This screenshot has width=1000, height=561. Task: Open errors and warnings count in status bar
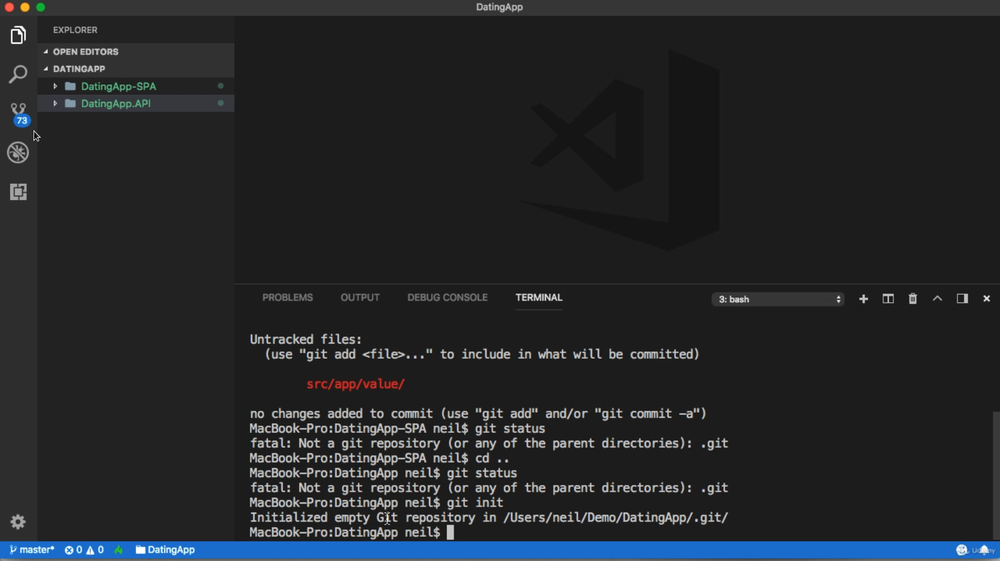pos(84,550)
